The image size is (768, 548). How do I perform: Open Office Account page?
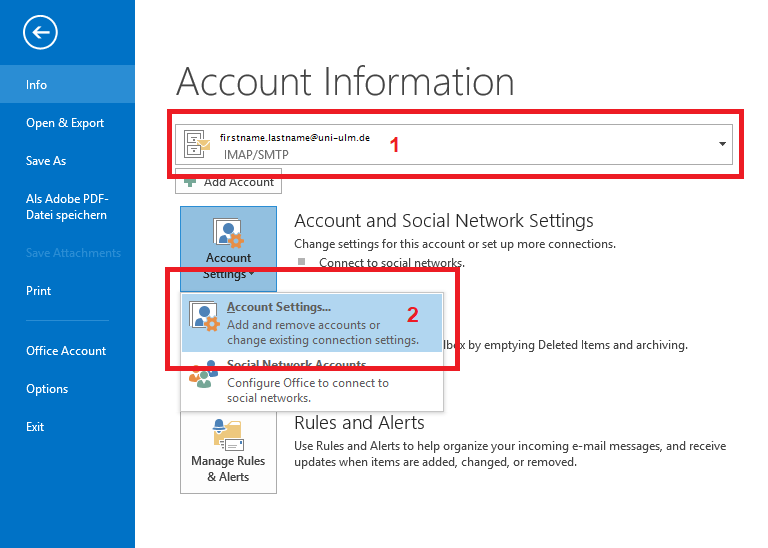[x=67, y=351]
